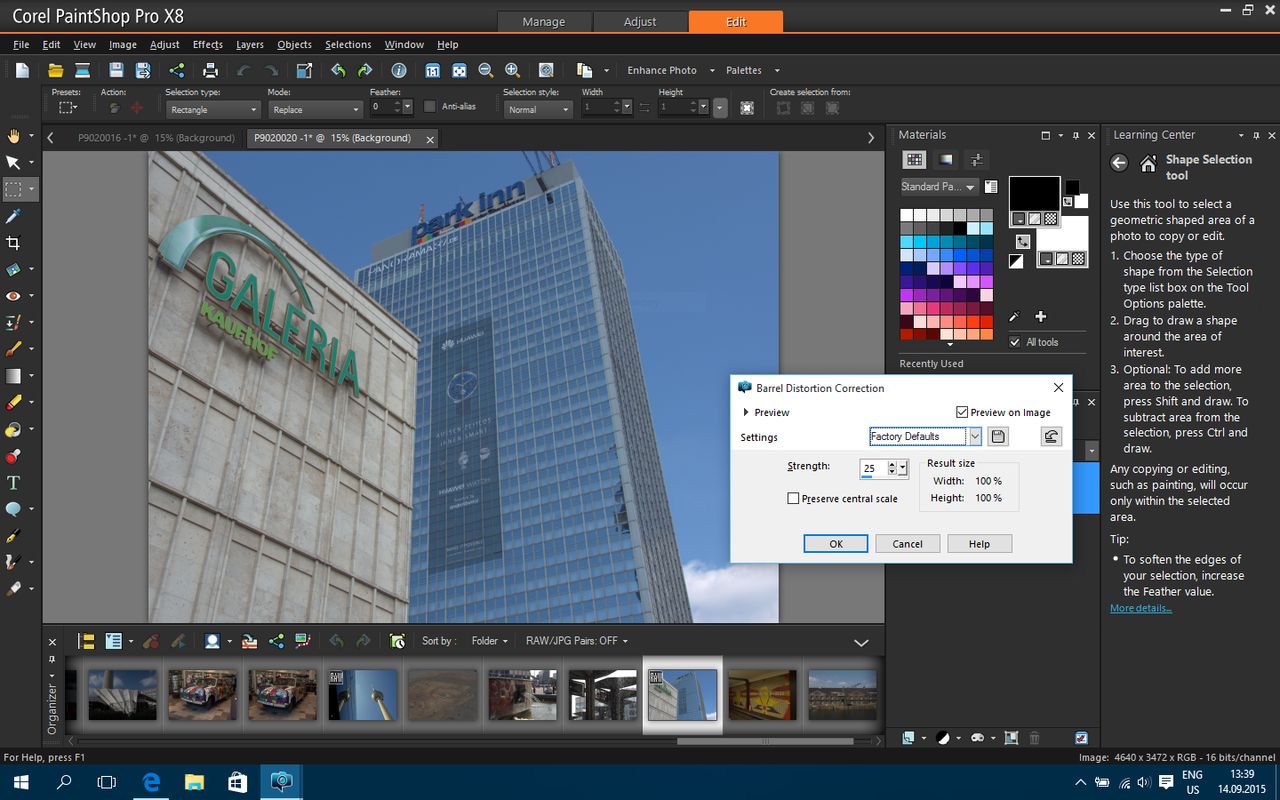This screenshot has width=1280, height=800.
Task: Open the Effects menu
Action: (x=207, y=44)
